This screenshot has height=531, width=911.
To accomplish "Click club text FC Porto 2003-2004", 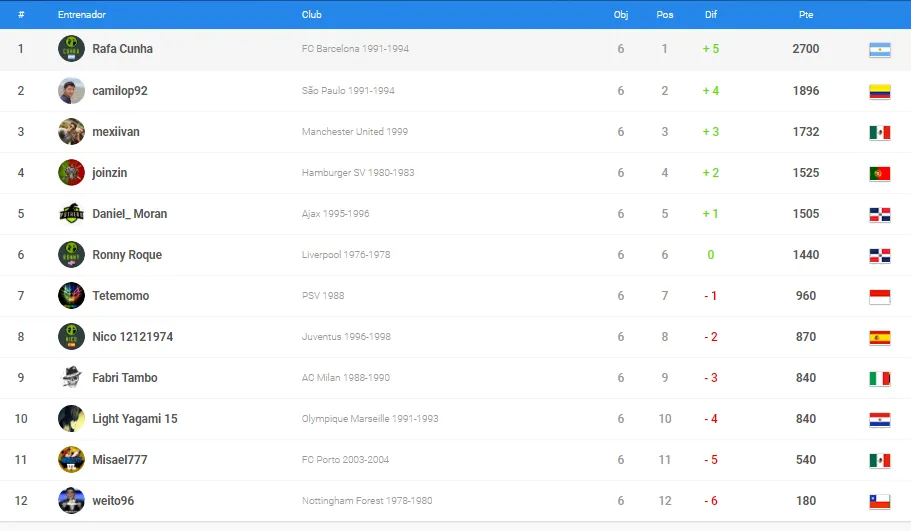I will coord(345,460).
